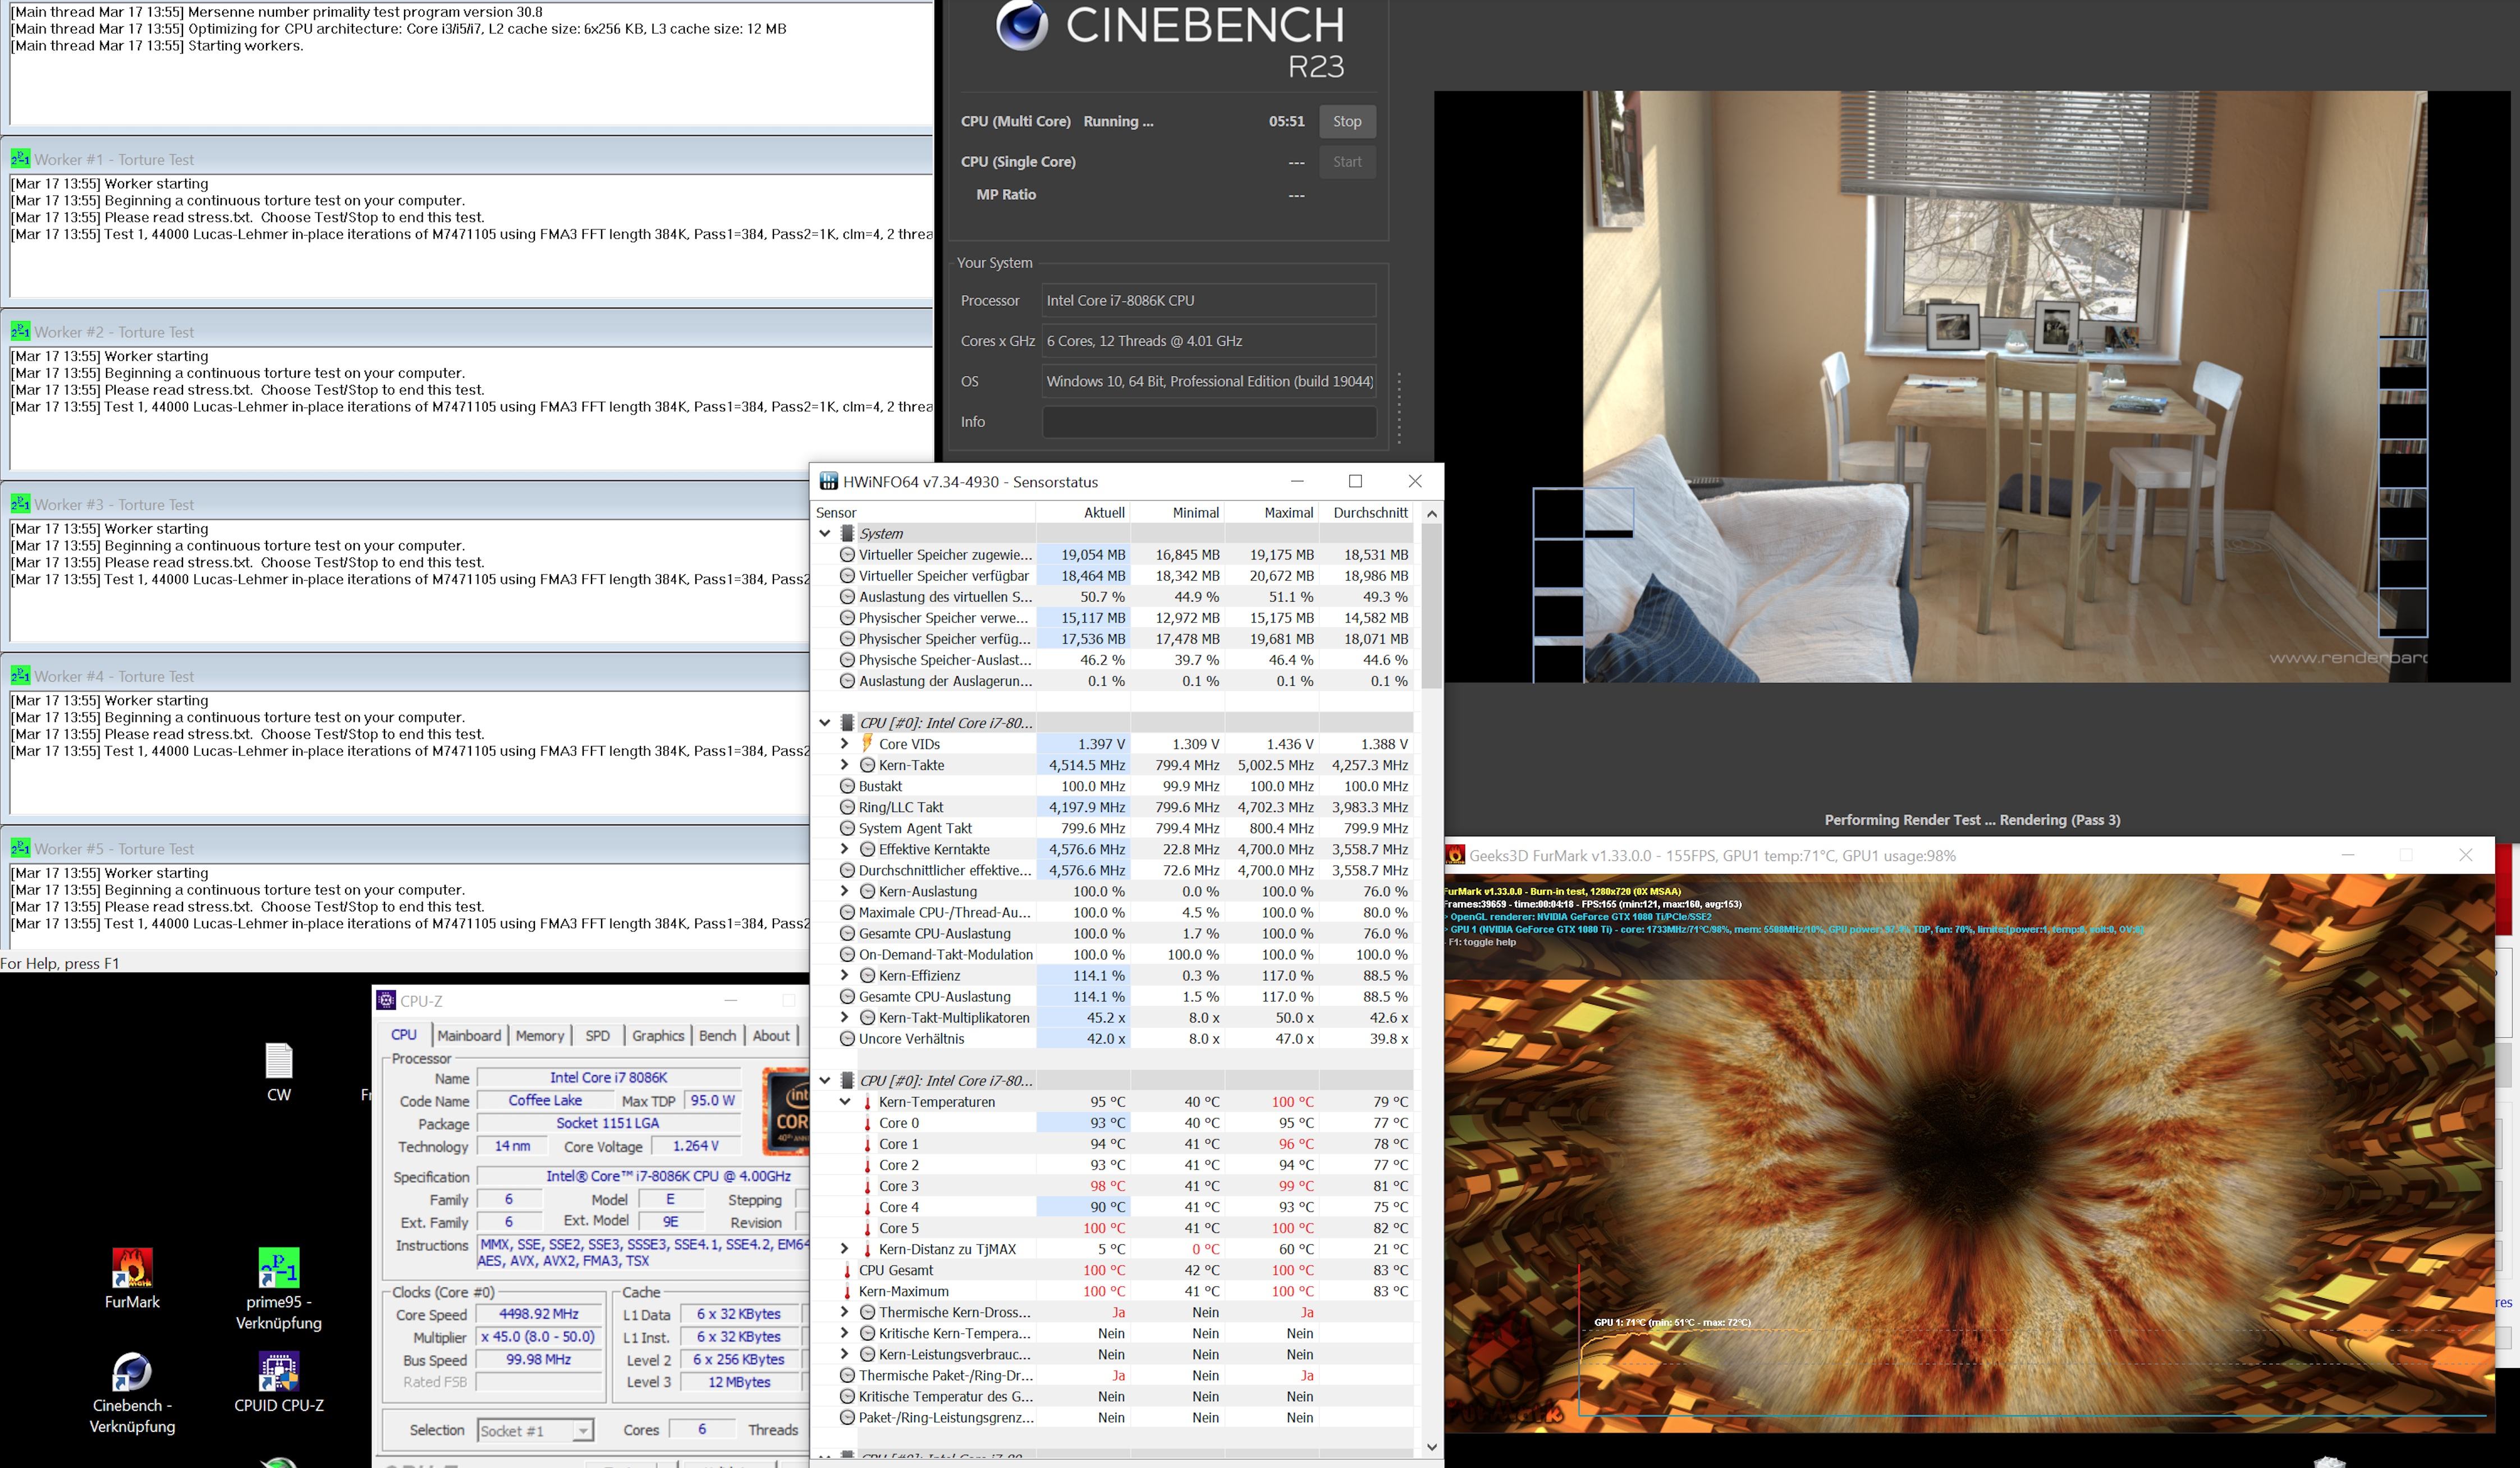Select the Kern-Effizienz sensor icon
The width and height of the screenshot is (2520, 1468).
click(867, 976)
